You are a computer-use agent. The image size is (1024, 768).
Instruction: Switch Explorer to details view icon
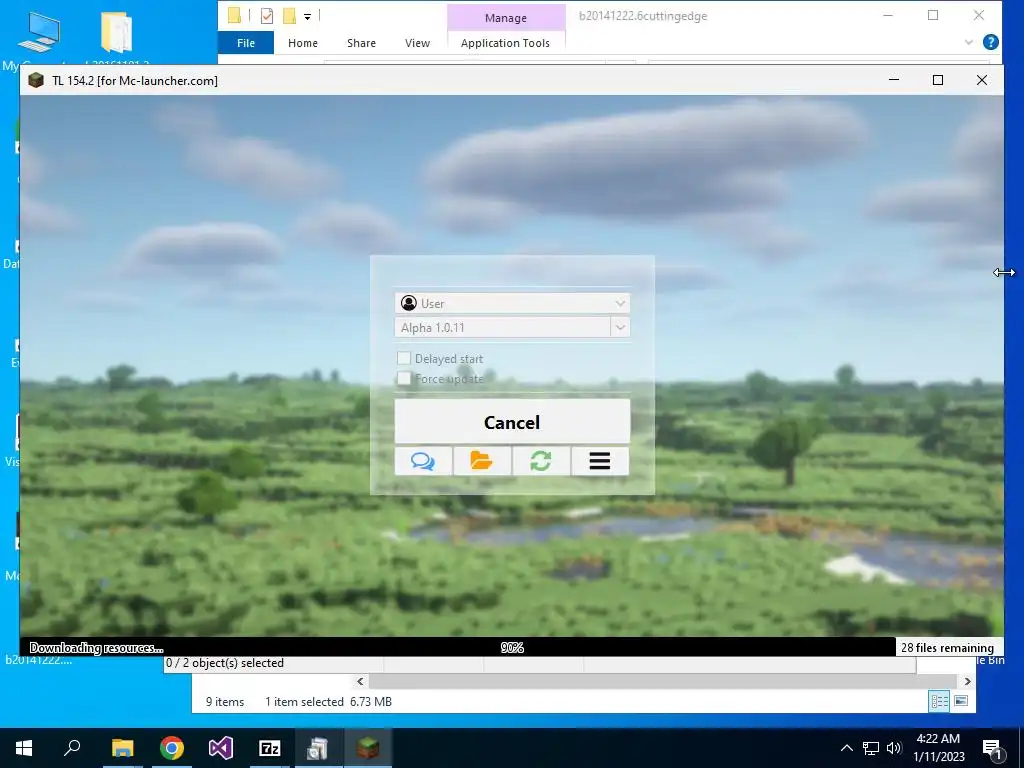pos(940,701)
